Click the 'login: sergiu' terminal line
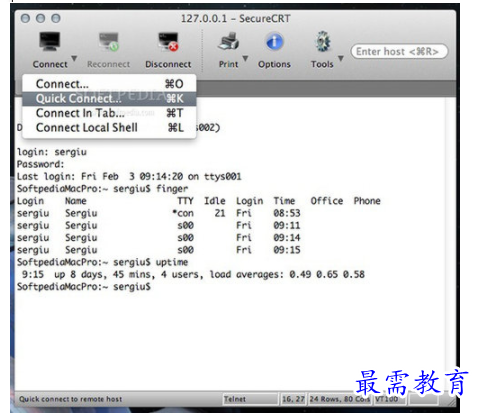 (x=52, y=152)
